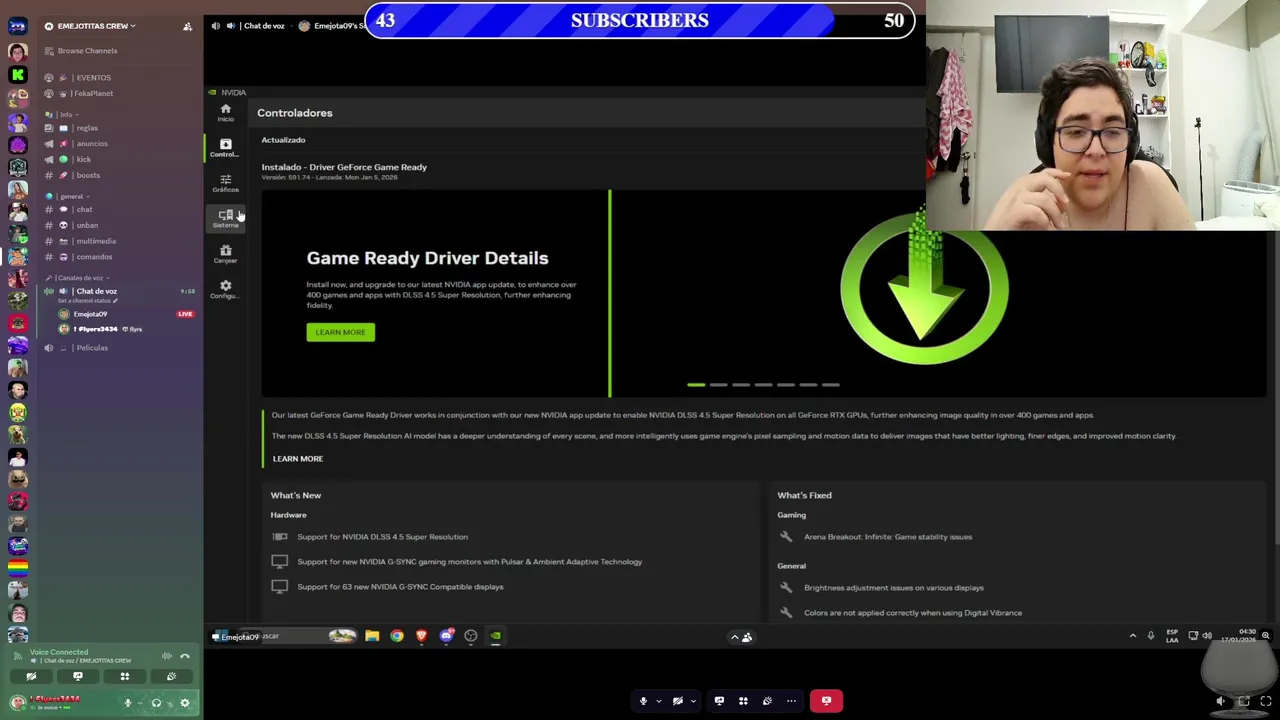Open the chat text channel

[x=84, y=210]
